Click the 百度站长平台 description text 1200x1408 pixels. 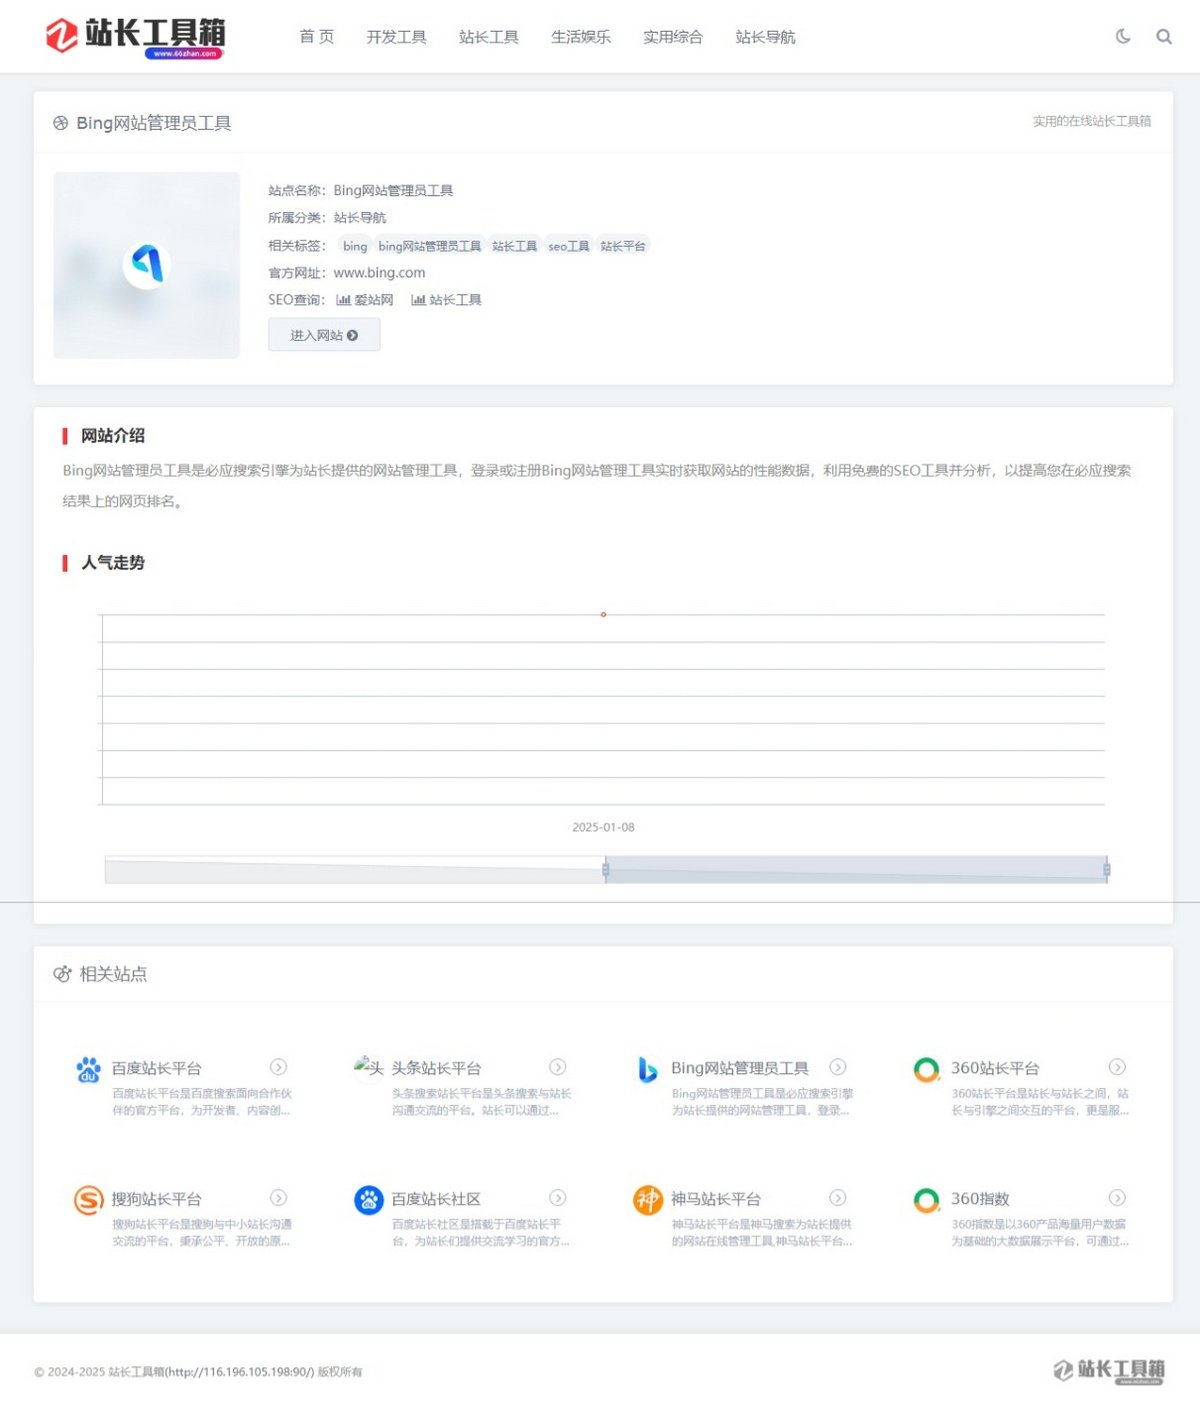pyautogui.click(x=201, y=1102)
